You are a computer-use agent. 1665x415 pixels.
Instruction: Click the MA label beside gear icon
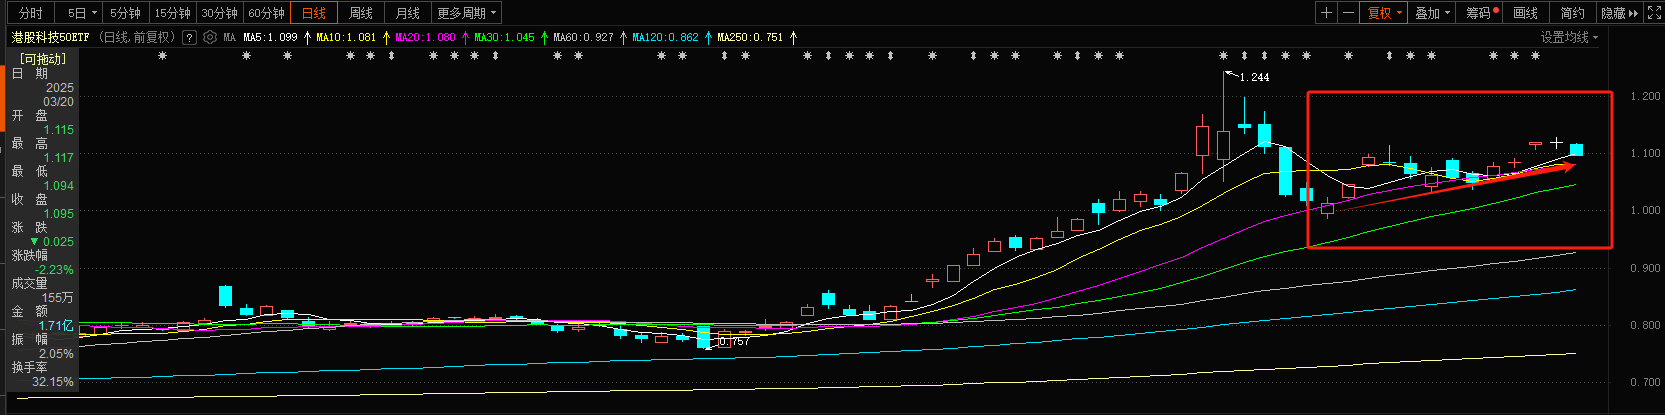230,37
